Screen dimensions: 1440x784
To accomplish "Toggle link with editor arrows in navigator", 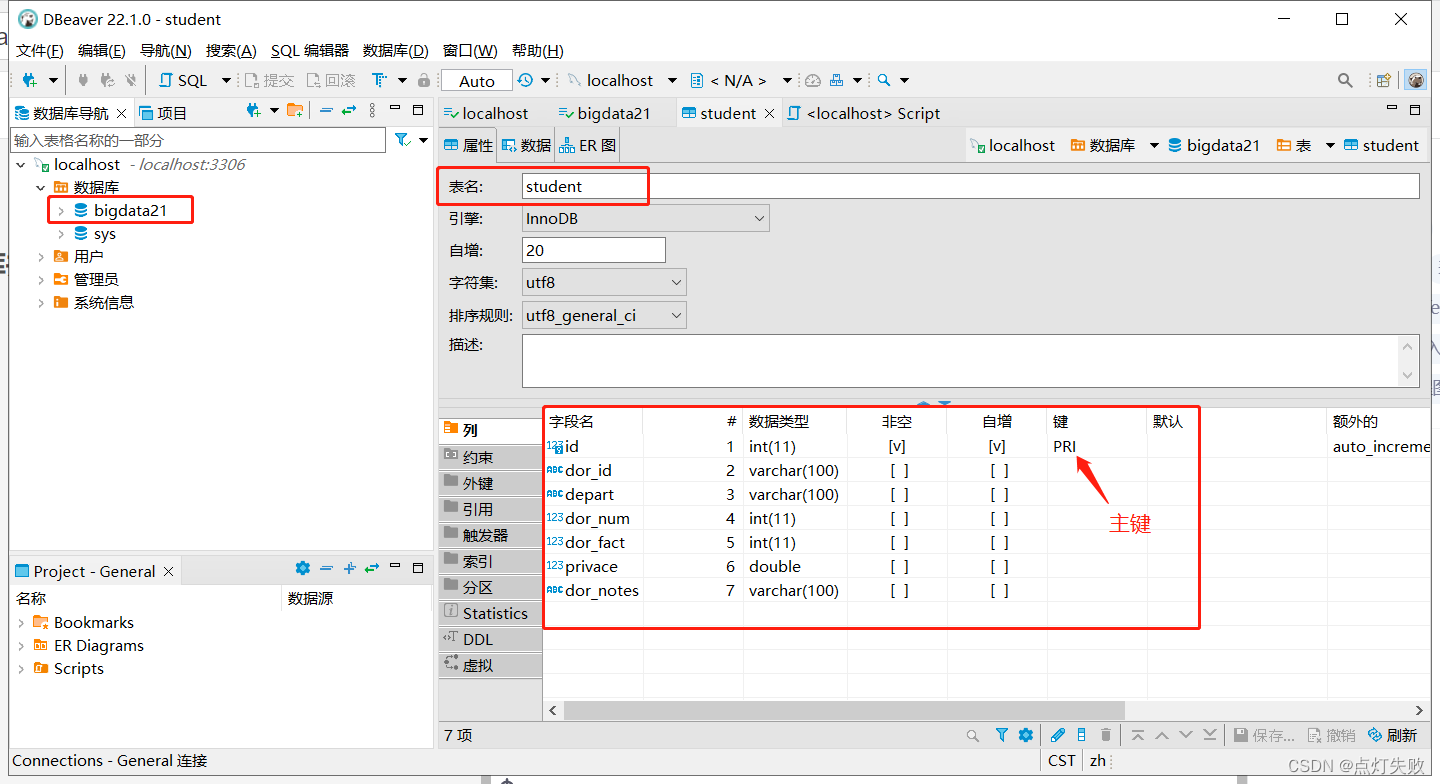I will click(348, 110).
